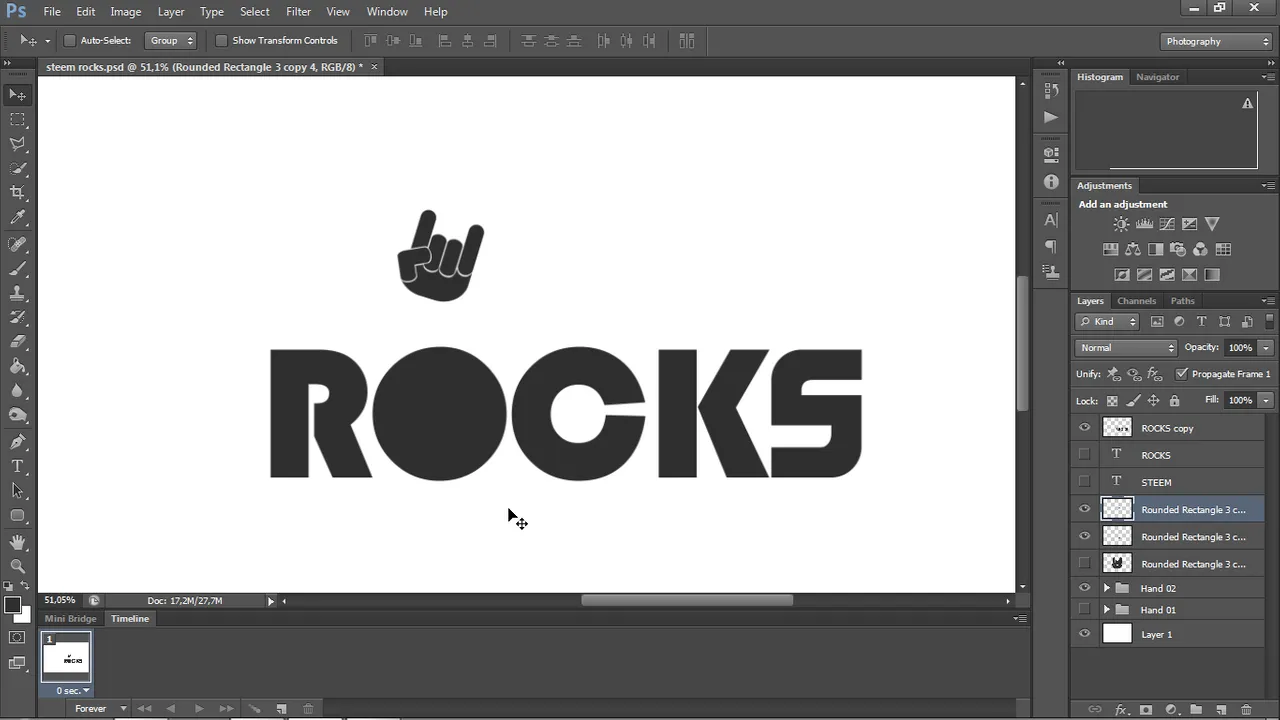This screenshot has width=1280, height=720.
Task: Switch to the Paths tab
Action: tap(1182, 301)
